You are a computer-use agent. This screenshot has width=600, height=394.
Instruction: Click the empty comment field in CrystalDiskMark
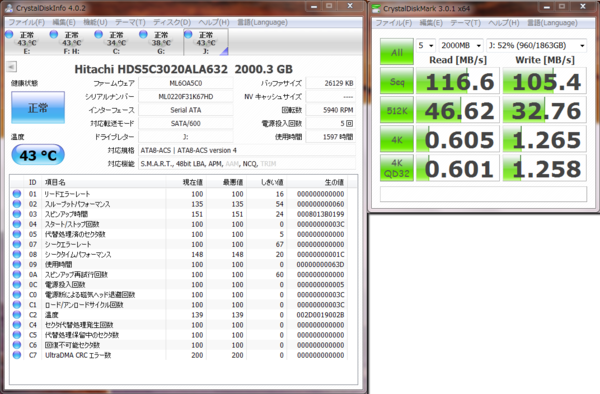[x=483, y=194]
